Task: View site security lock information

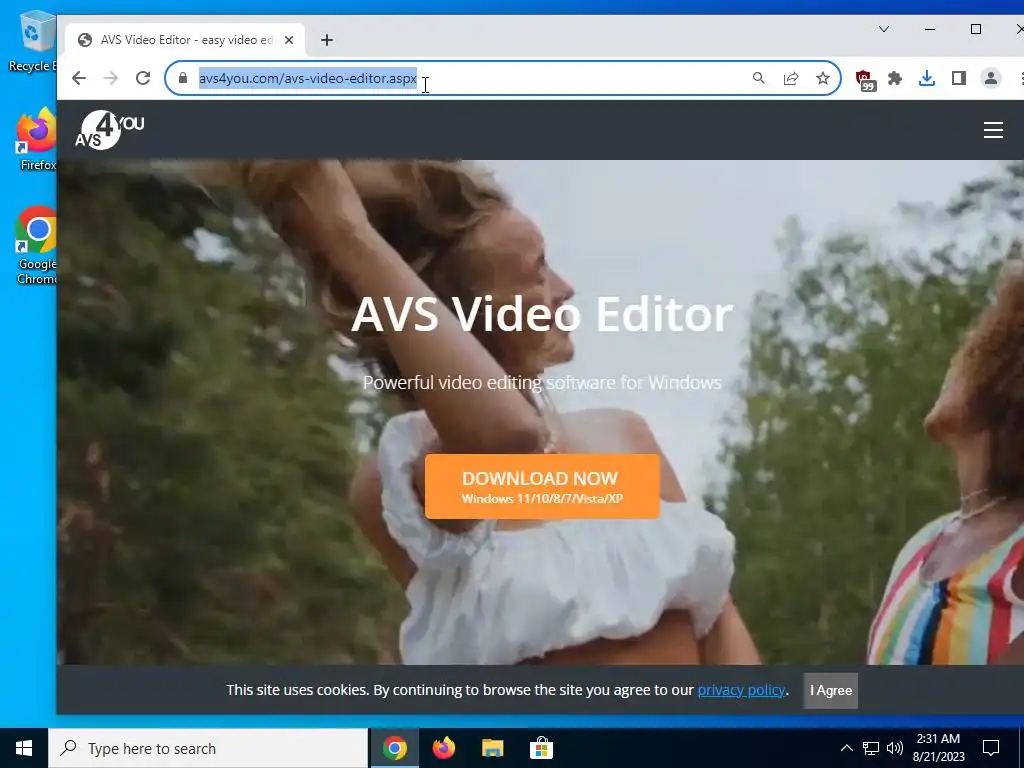Action: [183, 78]
